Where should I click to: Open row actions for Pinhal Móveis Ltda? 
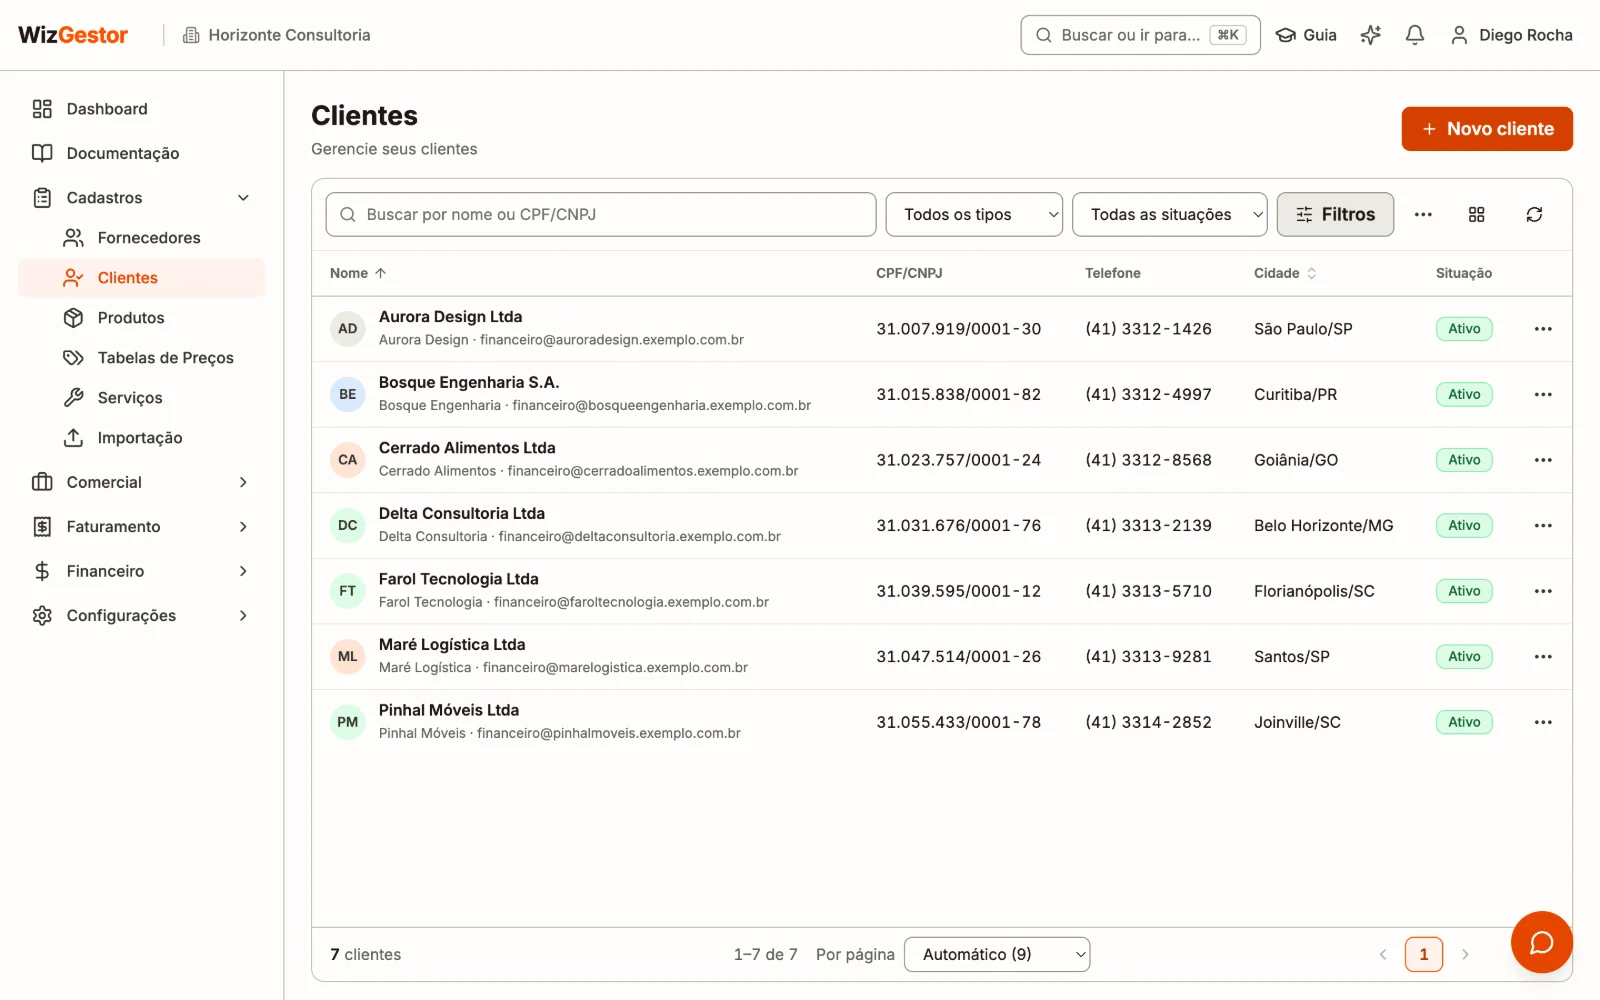(1543, 722)
